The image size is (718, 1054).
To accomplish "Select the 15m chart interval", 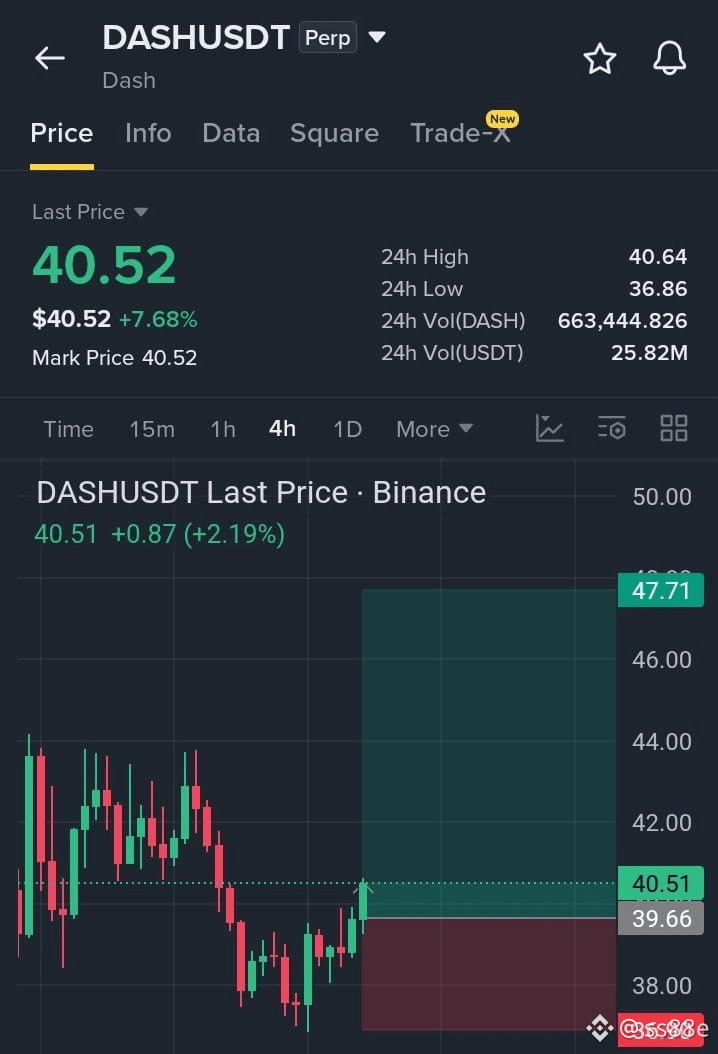I will point(152,429).
